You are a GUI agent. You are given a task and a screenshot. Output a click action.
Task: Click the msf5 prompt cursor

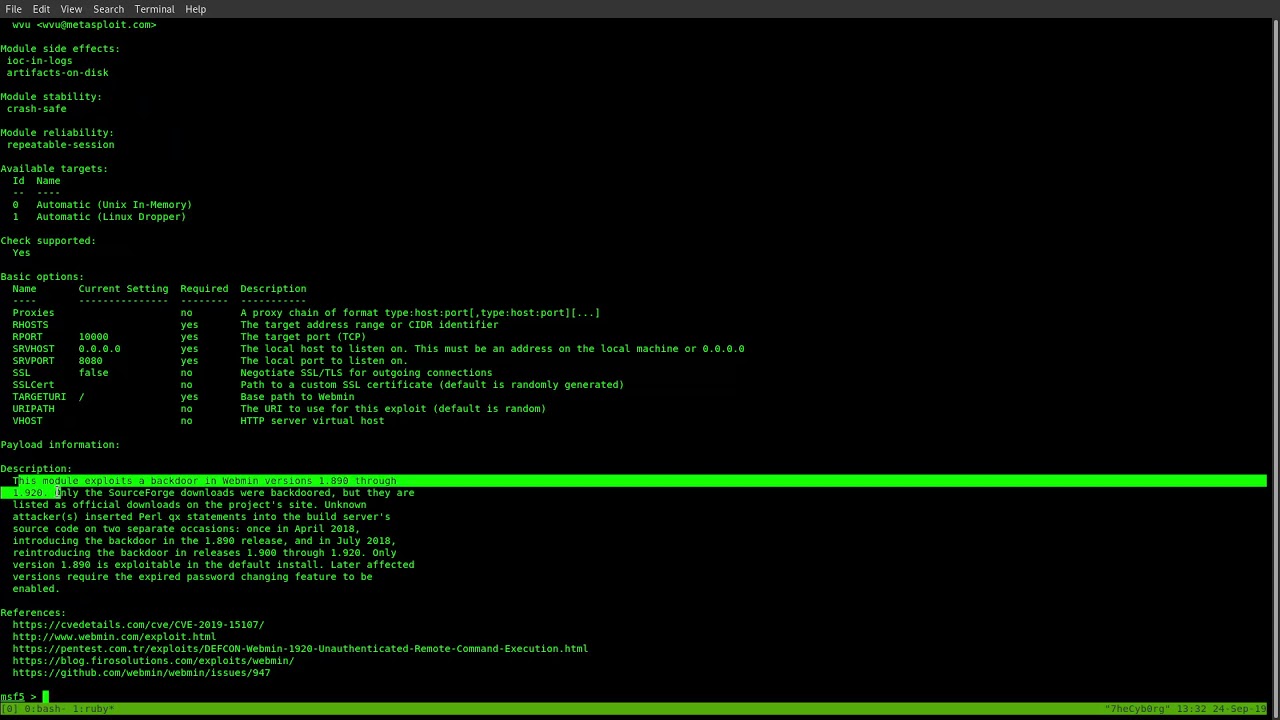[45, 697]
